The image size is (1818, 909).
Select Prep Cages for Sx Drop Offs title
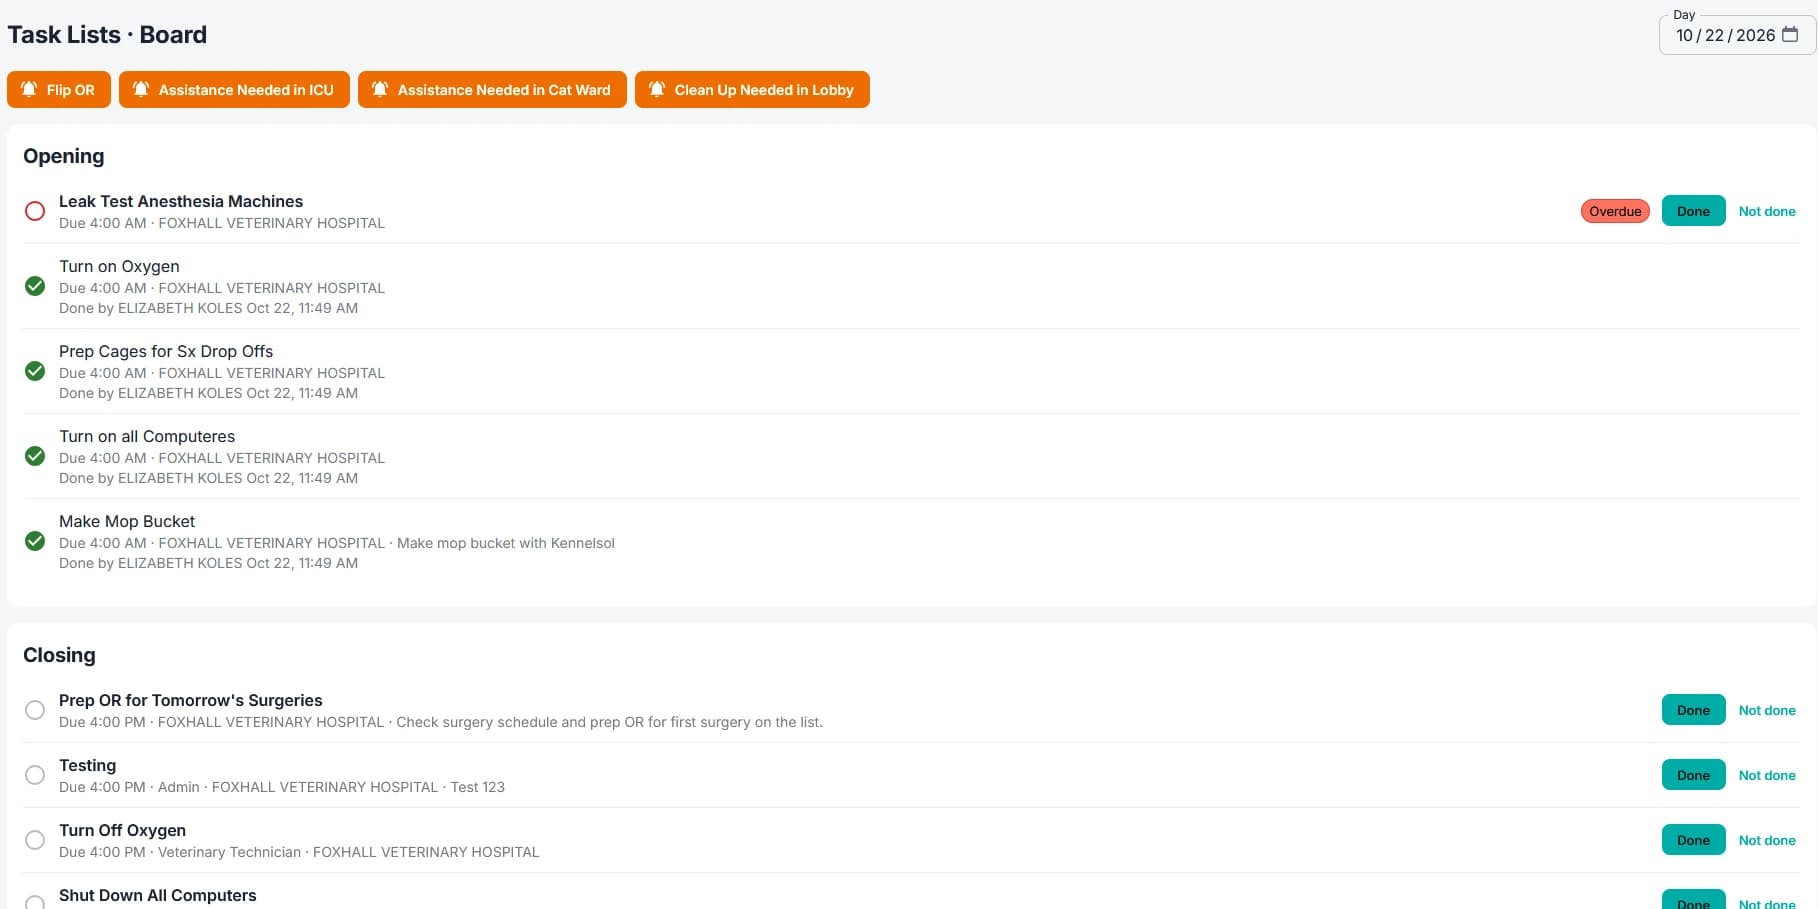click(x=166, y=351)
